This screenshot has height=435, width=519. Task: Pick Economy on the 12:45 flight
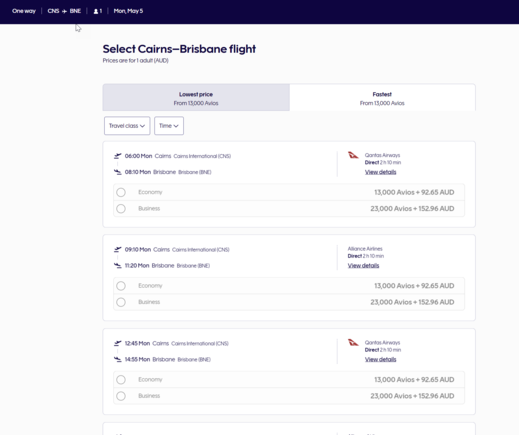click(121, 380)
